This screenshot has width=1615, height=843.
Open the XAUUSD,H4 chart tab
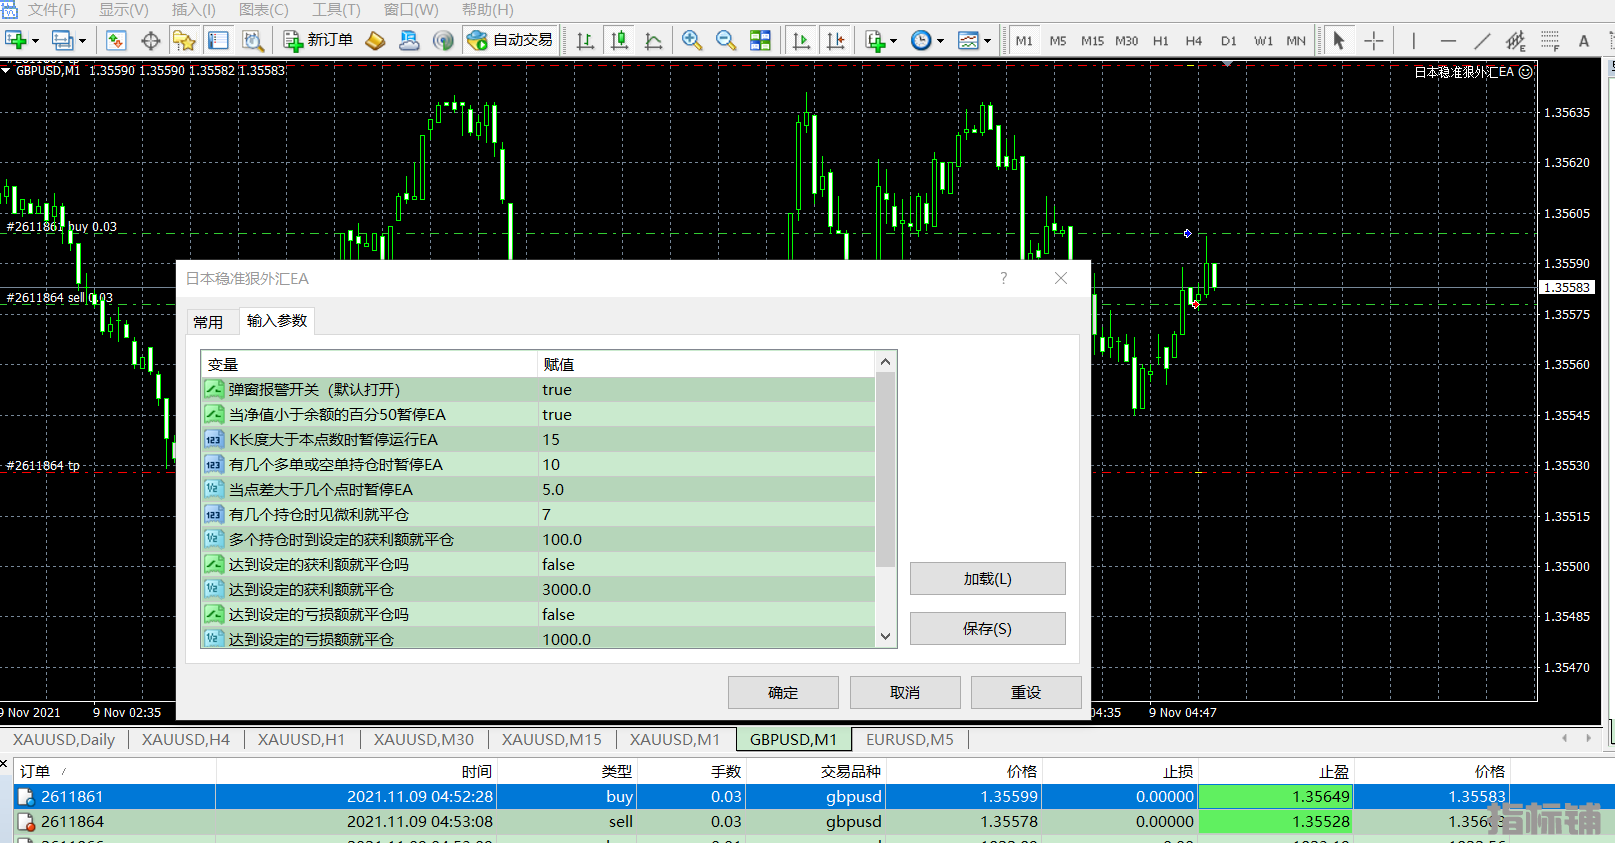[x=186, y=739]
